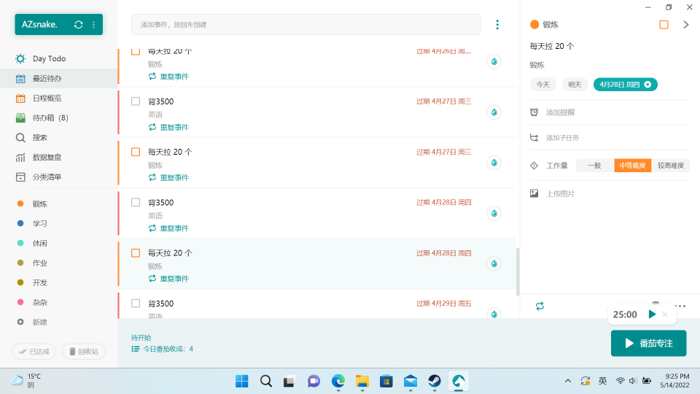Check off 背3500 due 4月27日

pyautogui.click(x=136, y=101)
